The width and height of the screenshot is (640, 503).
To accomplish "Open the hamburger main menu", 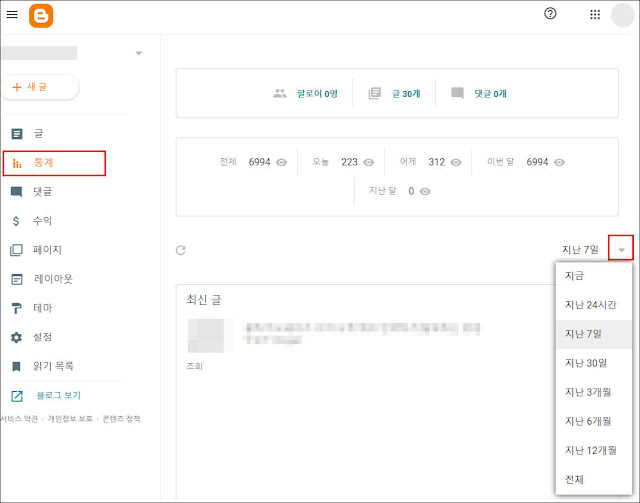I will tap(12, 15).
